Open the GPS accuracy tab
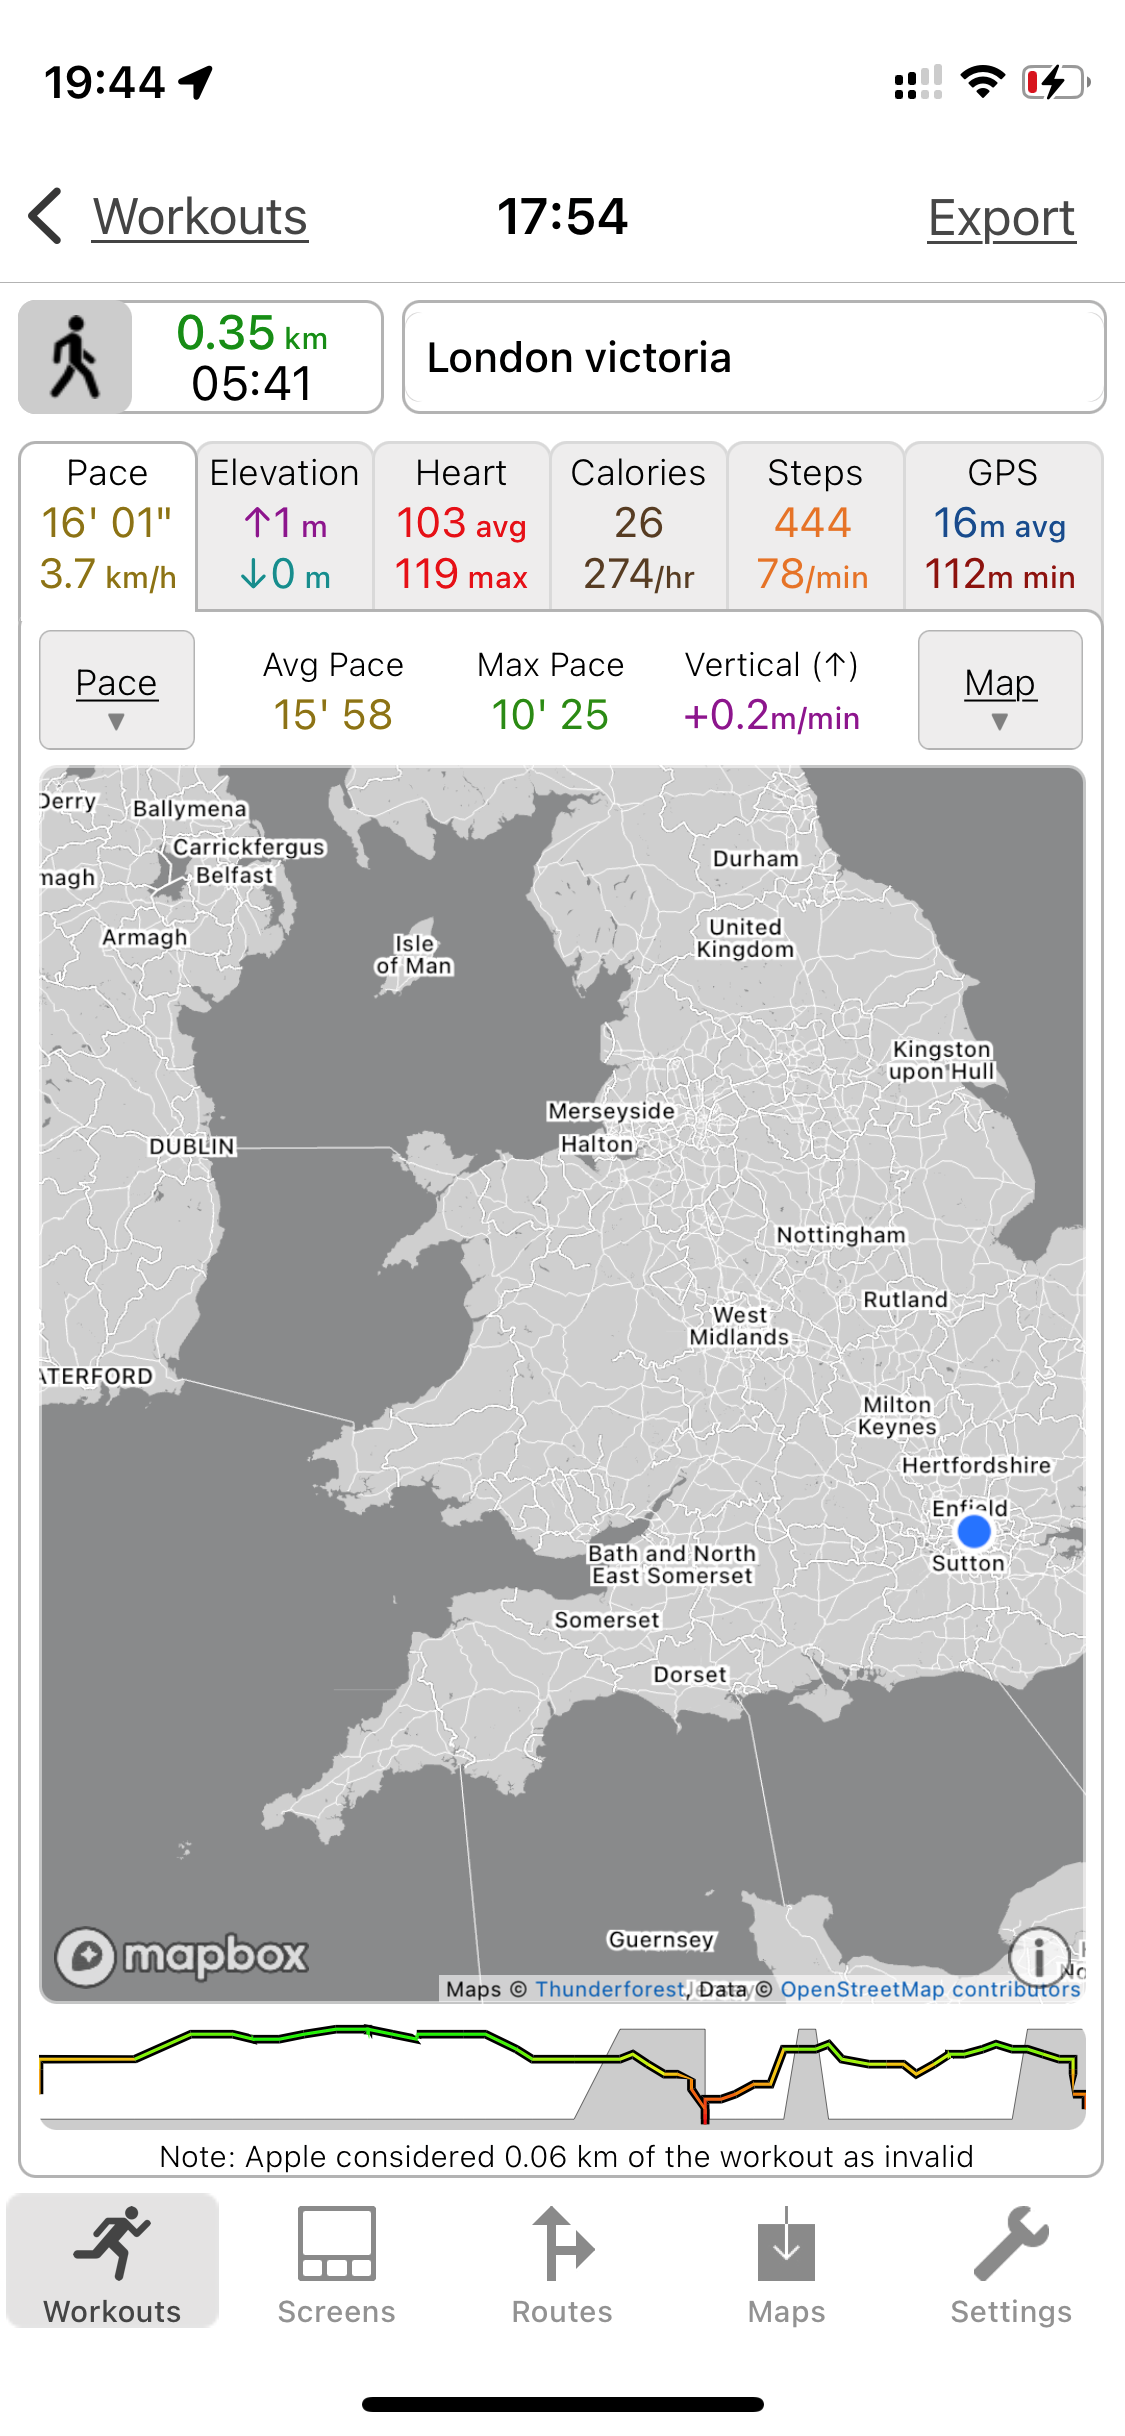Viewport: 1125px width, 2436px height. [x=1003, y=525]
